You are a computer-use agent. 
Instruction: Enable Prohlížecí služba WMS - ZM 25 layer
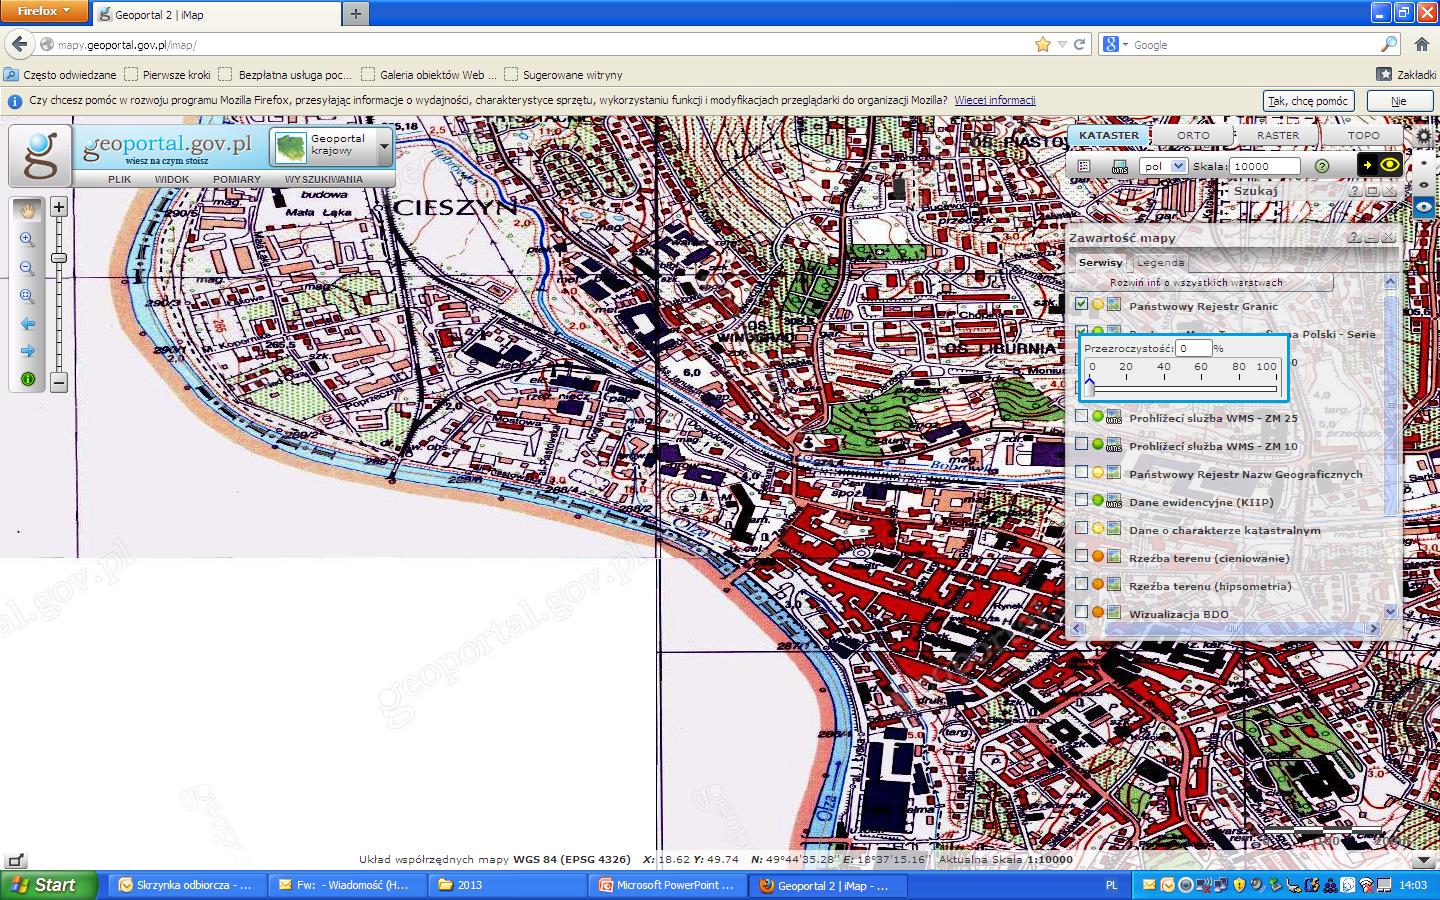[1081, 416]
